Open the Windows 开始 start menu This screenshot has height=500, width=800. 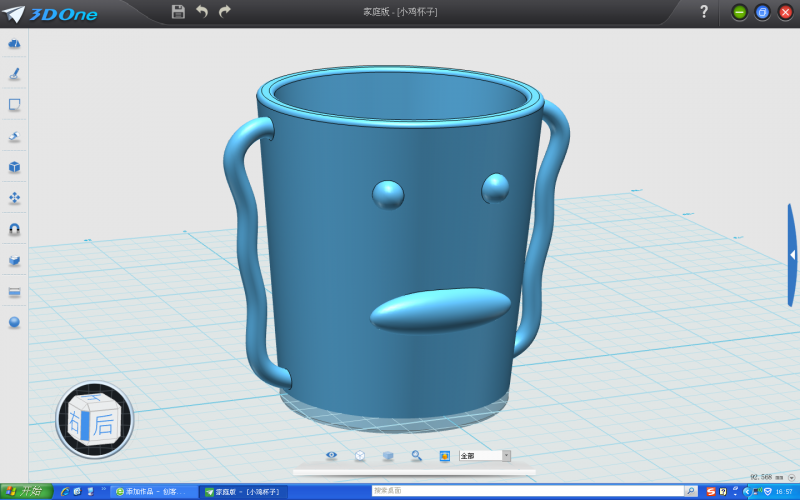(27, 491)
